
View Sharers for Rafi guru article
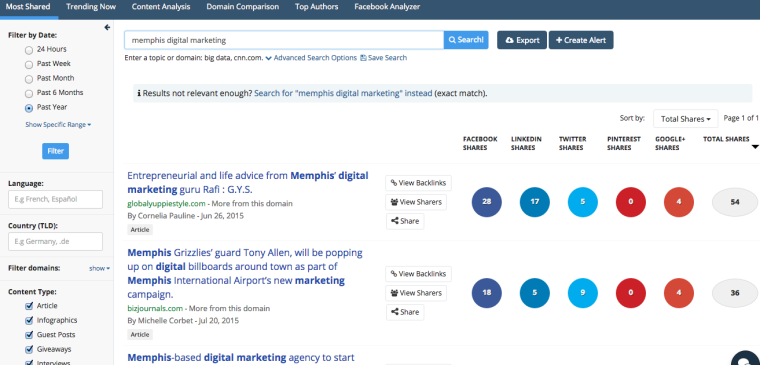click(416, 202)
